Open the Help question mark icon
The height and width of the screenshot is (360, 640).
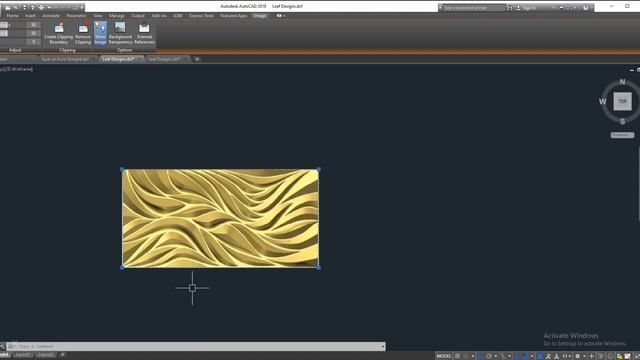pos(586,8)
